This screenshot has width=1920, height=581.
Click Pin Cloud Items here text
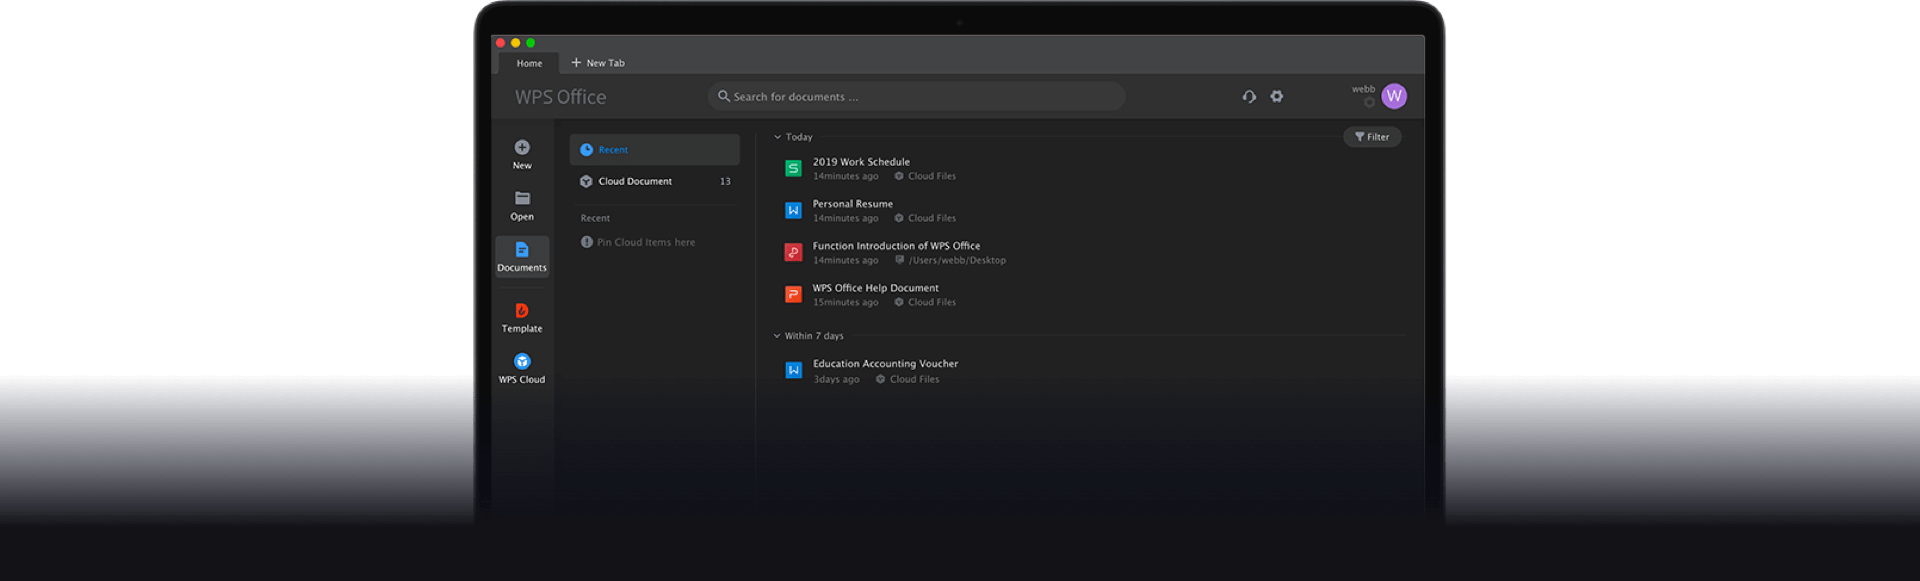(646, 243)
